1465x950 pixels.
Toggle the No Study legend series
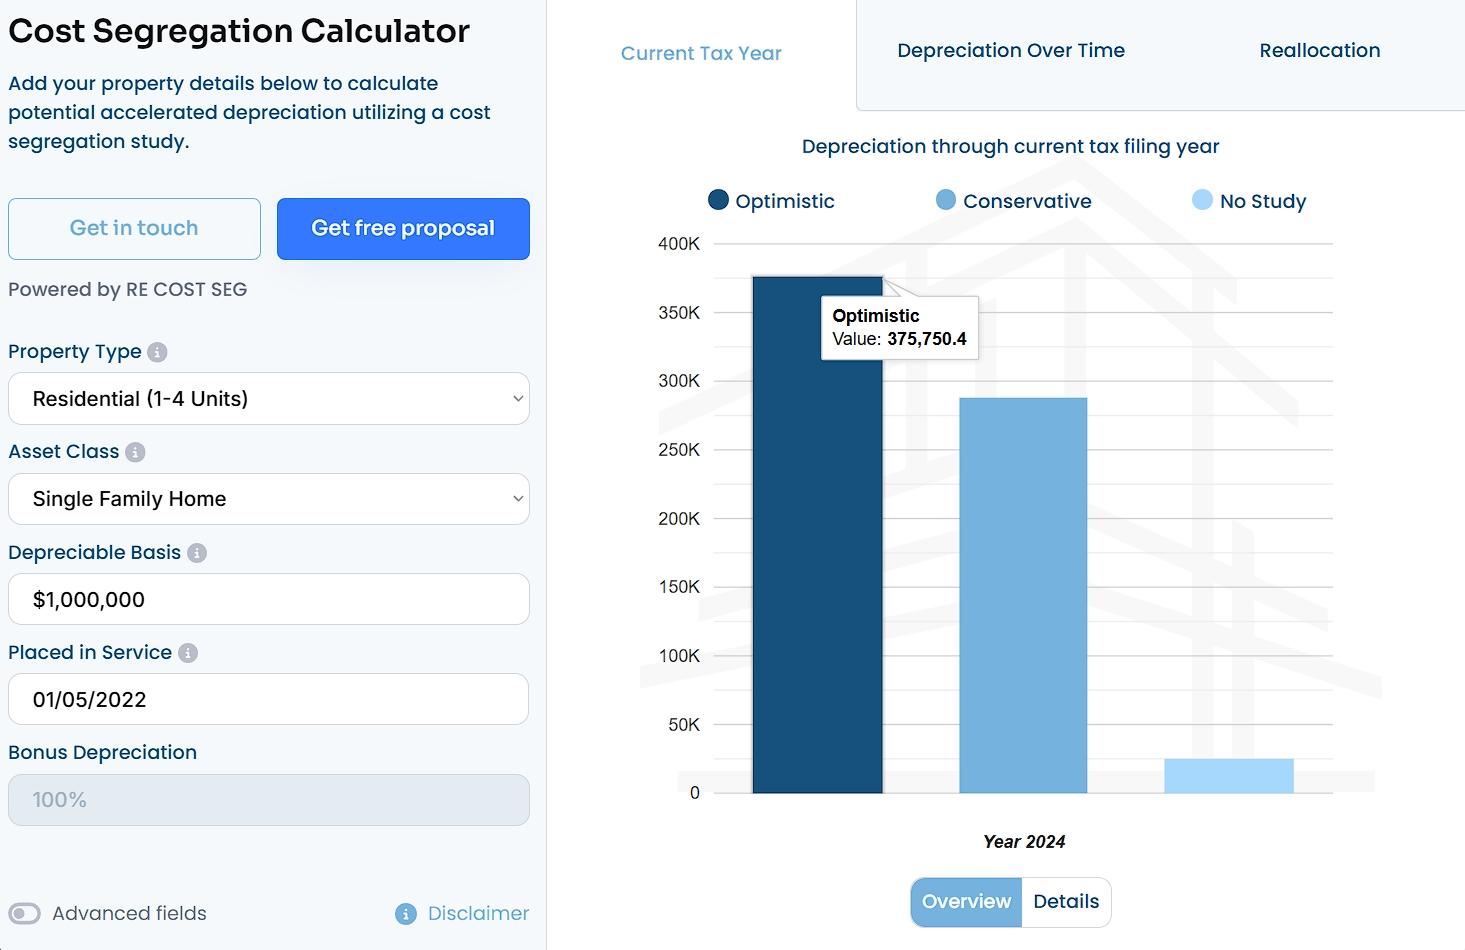(1249, 201)
